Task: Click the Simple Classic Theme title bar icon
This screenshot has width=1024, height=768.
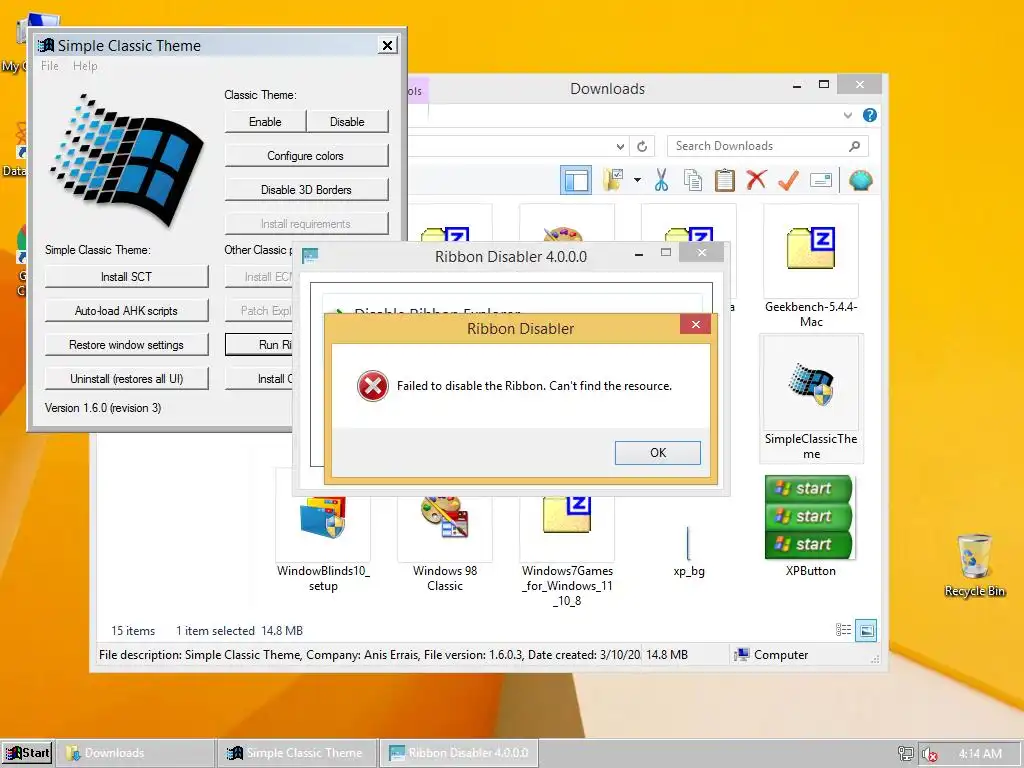Action: [46, 45]
